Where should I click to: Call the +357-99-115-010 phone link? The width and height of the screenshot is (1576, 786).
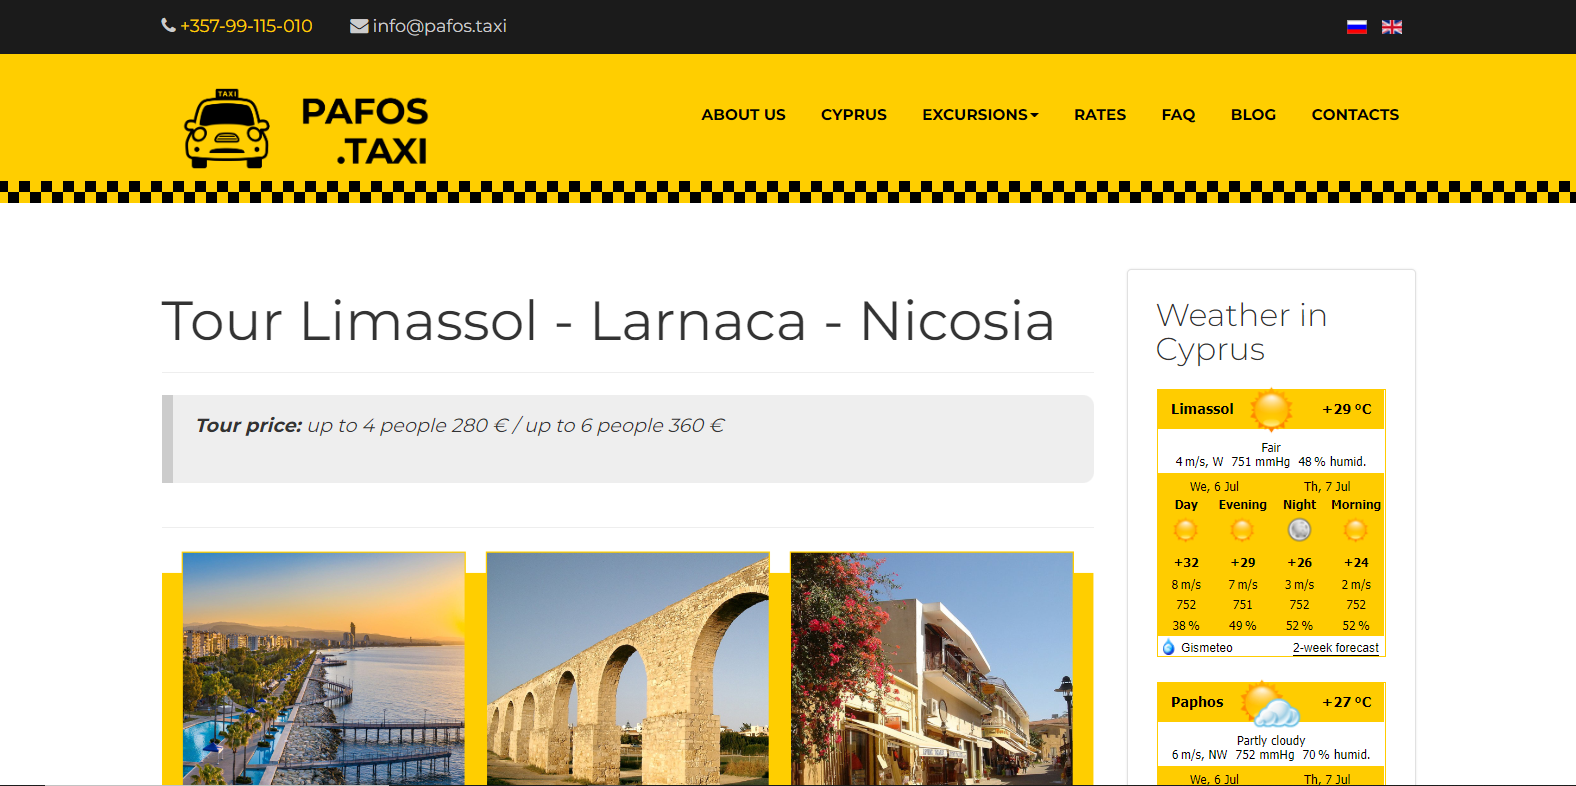246,26
